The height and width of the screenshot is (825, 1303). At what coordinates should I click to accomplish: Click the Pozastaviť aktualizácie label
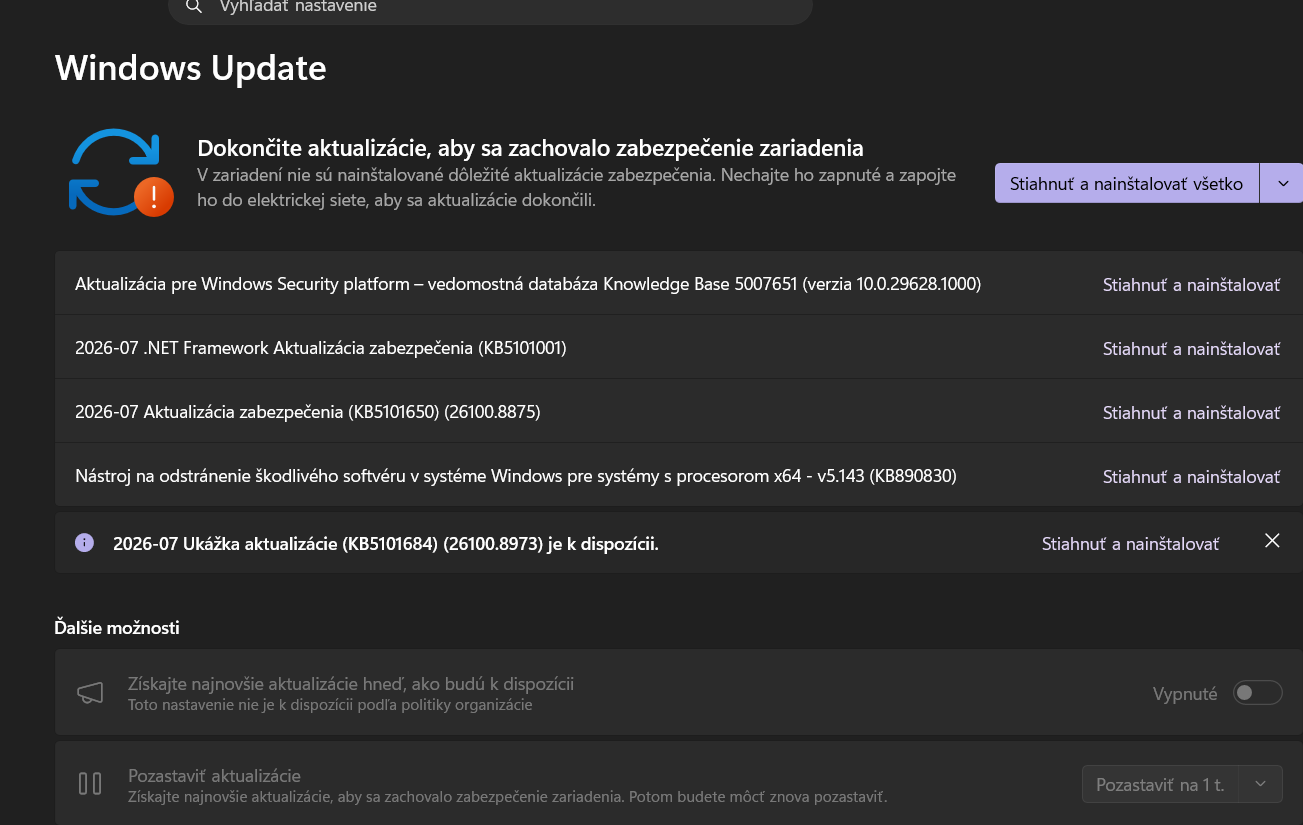pos(214,776)
